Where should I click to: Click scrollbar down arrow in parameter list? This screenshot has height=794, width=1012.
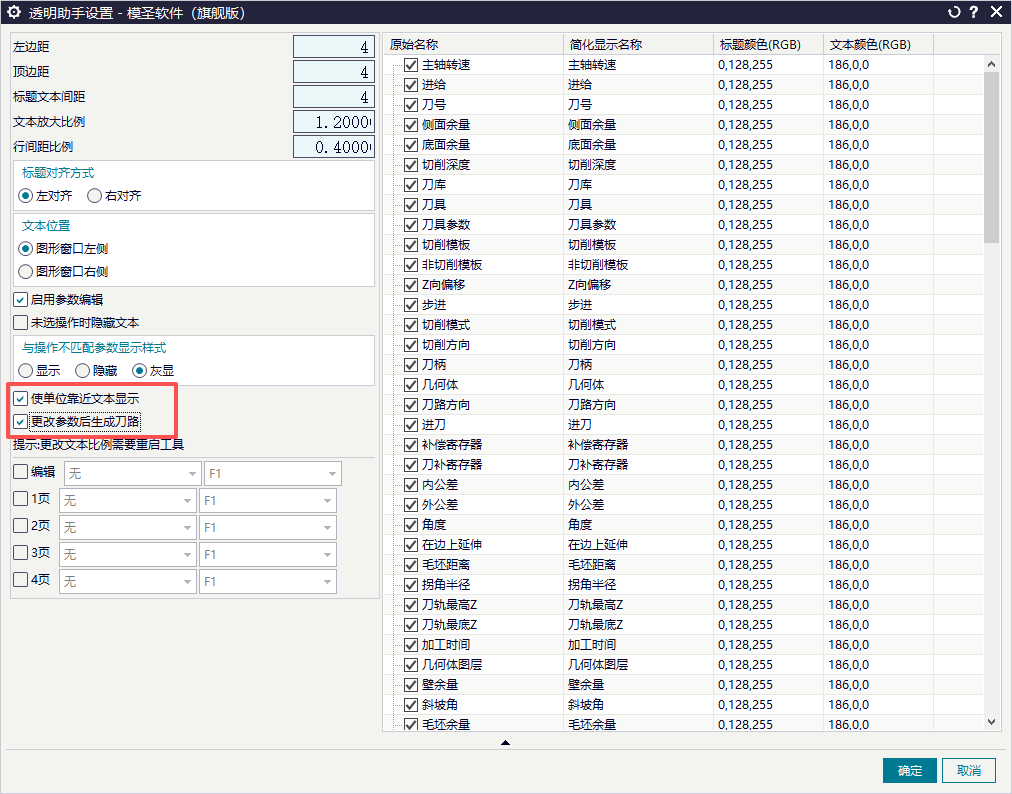pos(991,722)
